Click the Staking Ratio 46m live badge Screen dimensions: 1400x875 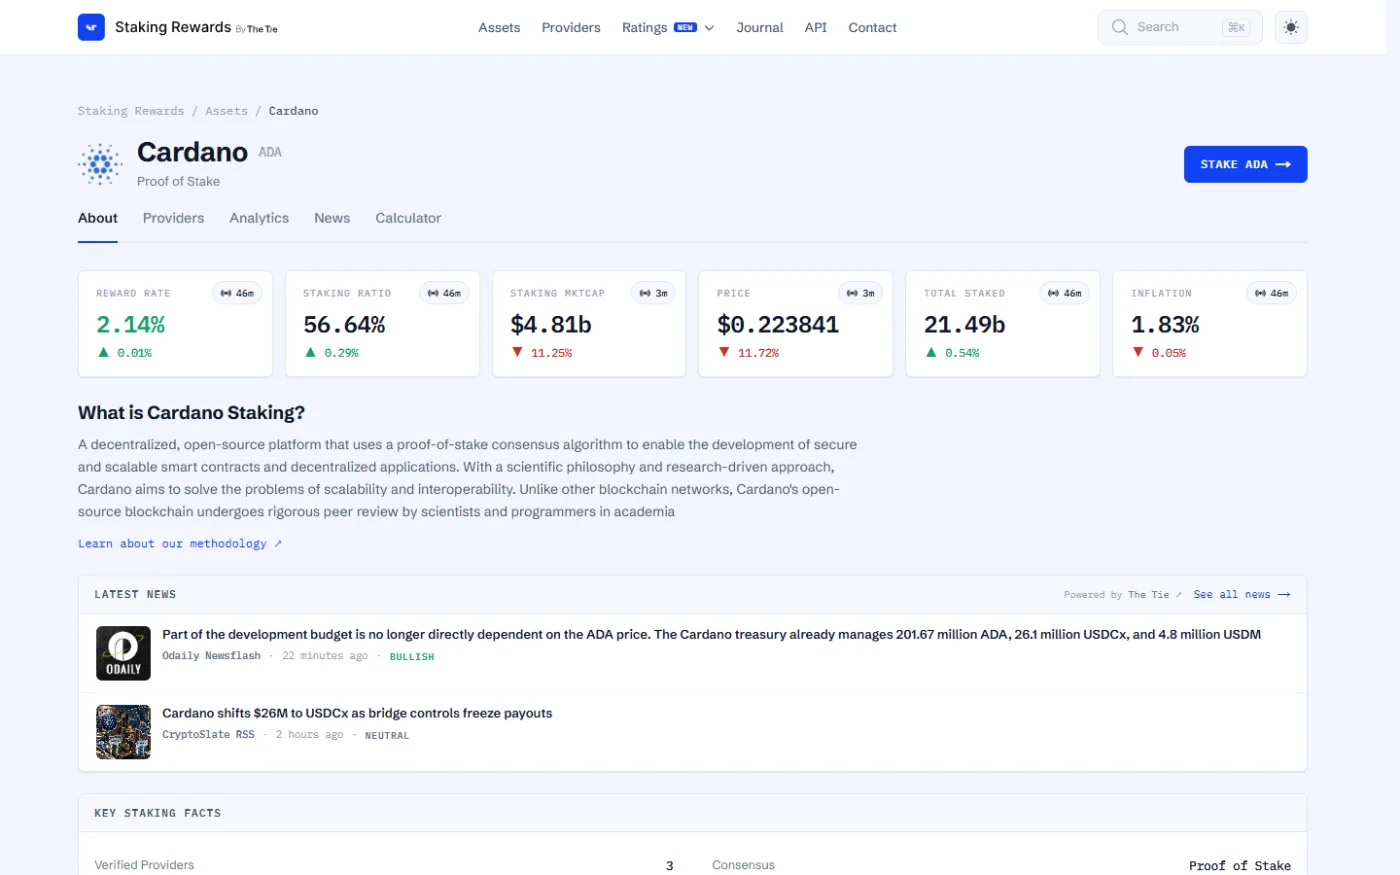445,293
